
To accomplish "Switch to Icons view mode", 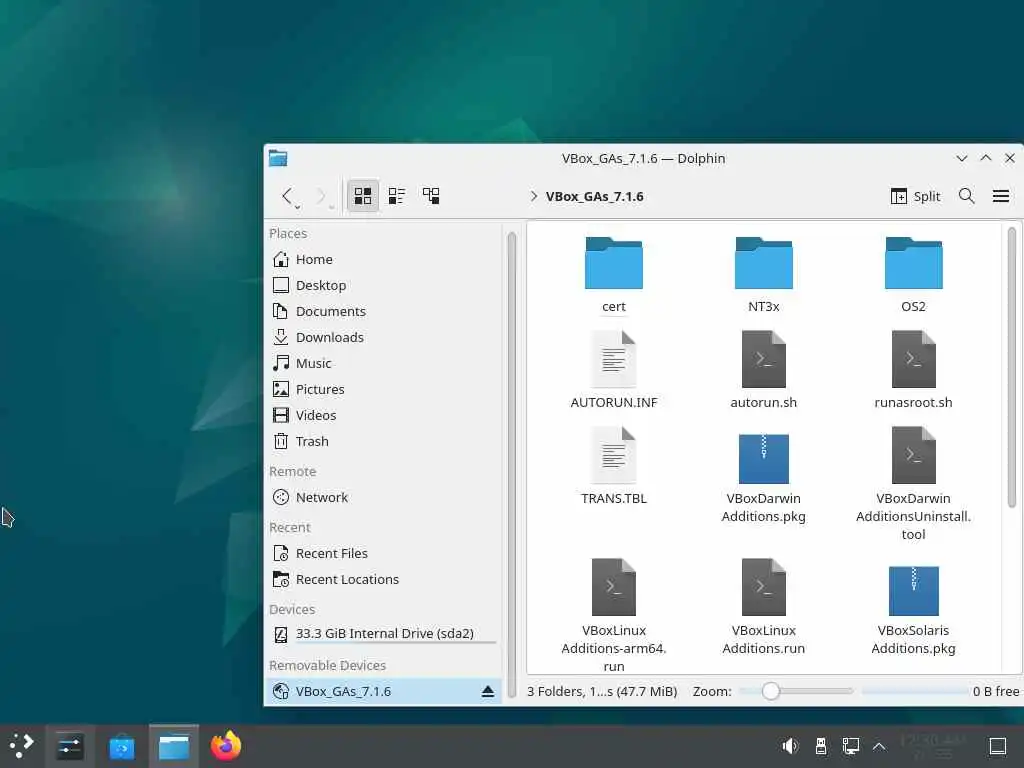I will pos(362,196).
